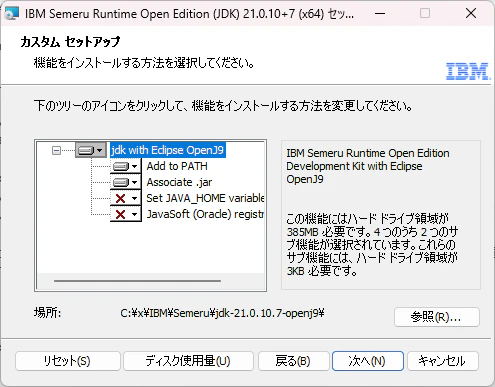Click the feature description text IBM Semeru Runtime
Screen dimensions: 495x387
point(368,166)
